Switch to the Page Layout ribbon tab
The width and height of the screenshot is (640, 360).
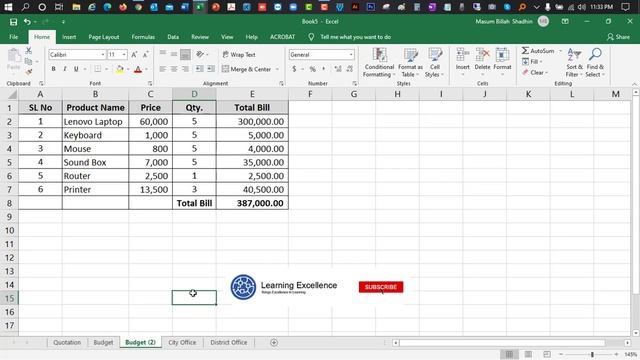104,37
